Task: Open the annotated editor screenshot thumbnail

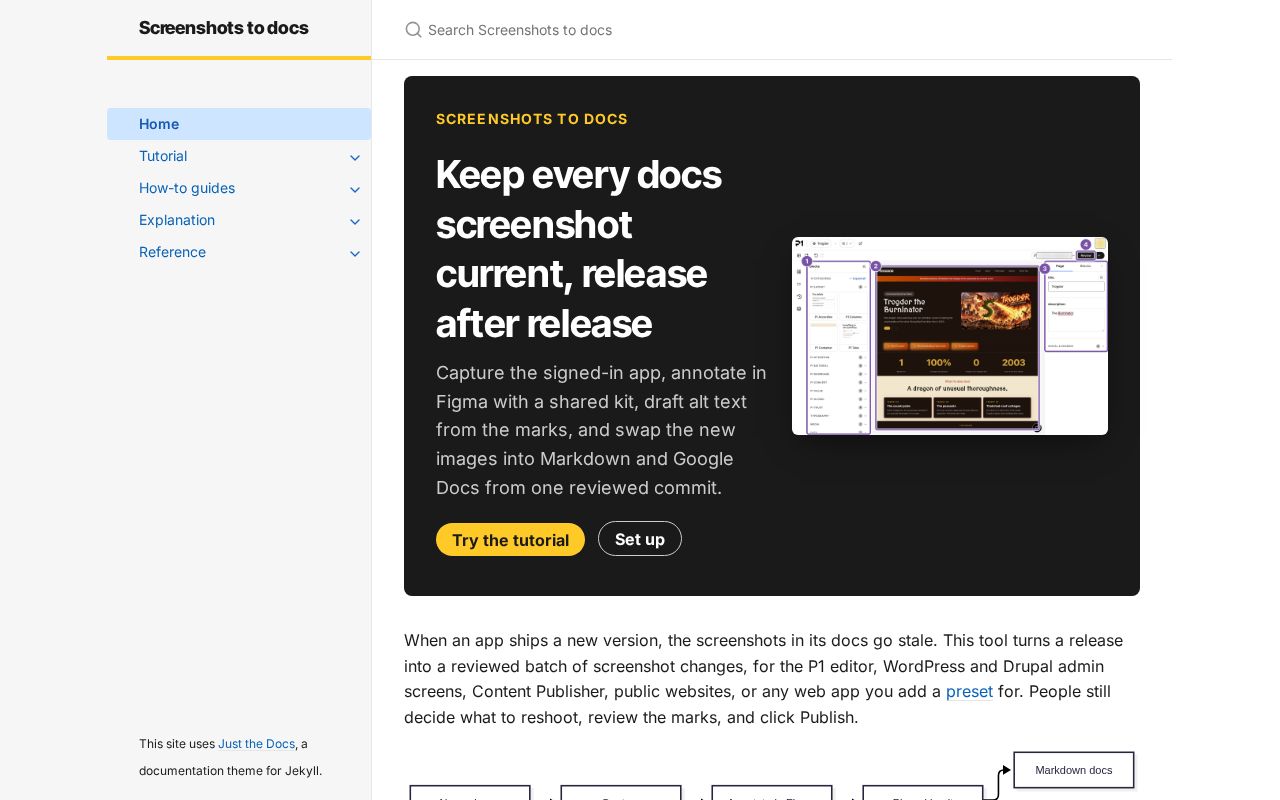Action: coord(950,336)
